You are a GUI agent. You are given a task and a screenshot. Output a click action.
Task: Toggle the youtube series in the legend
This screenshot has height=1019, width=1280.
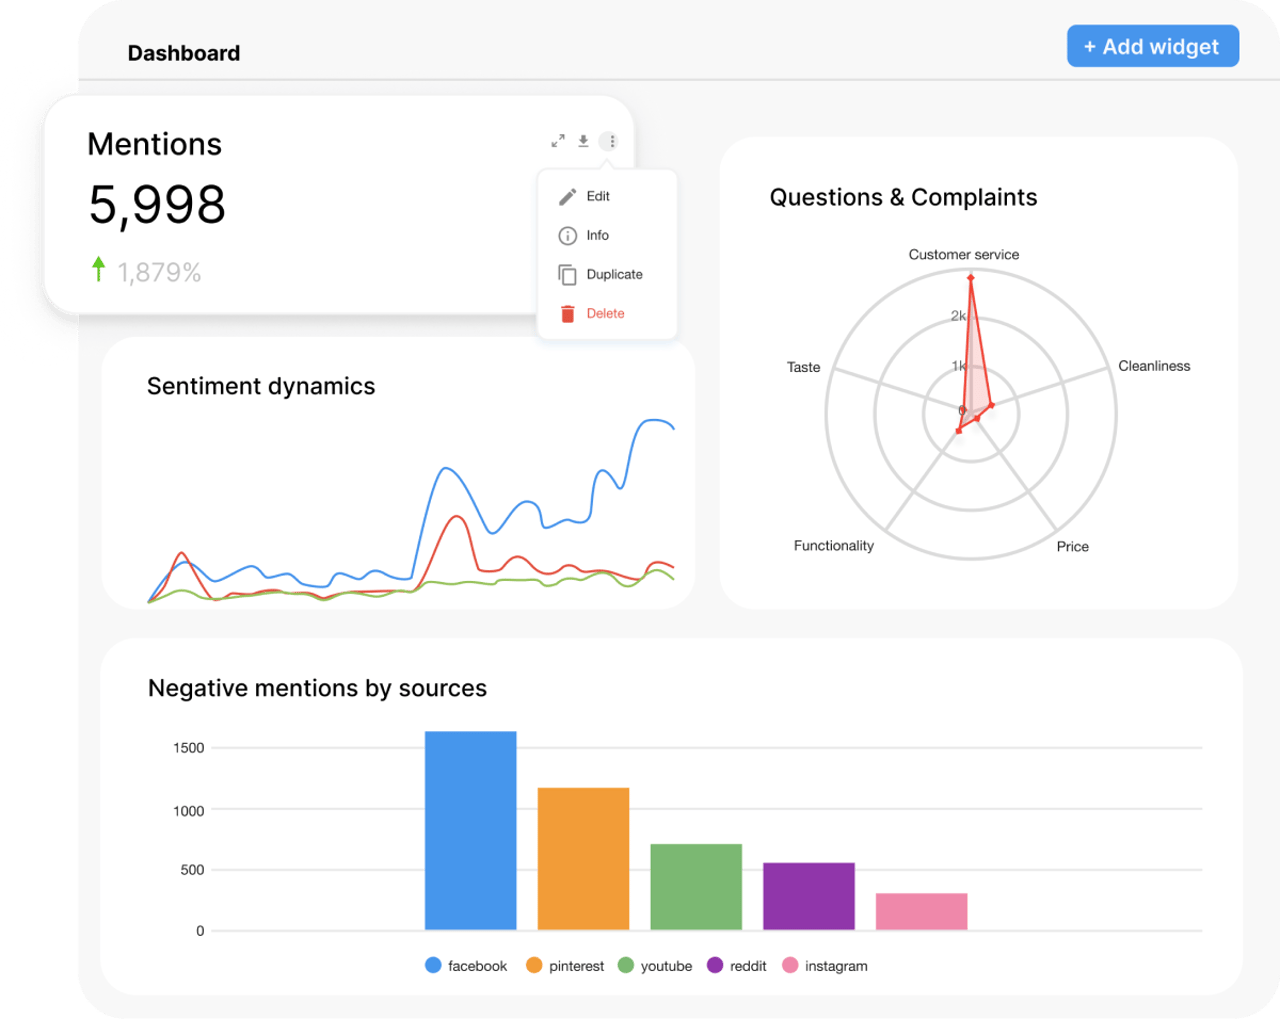[x=655, y=965]
